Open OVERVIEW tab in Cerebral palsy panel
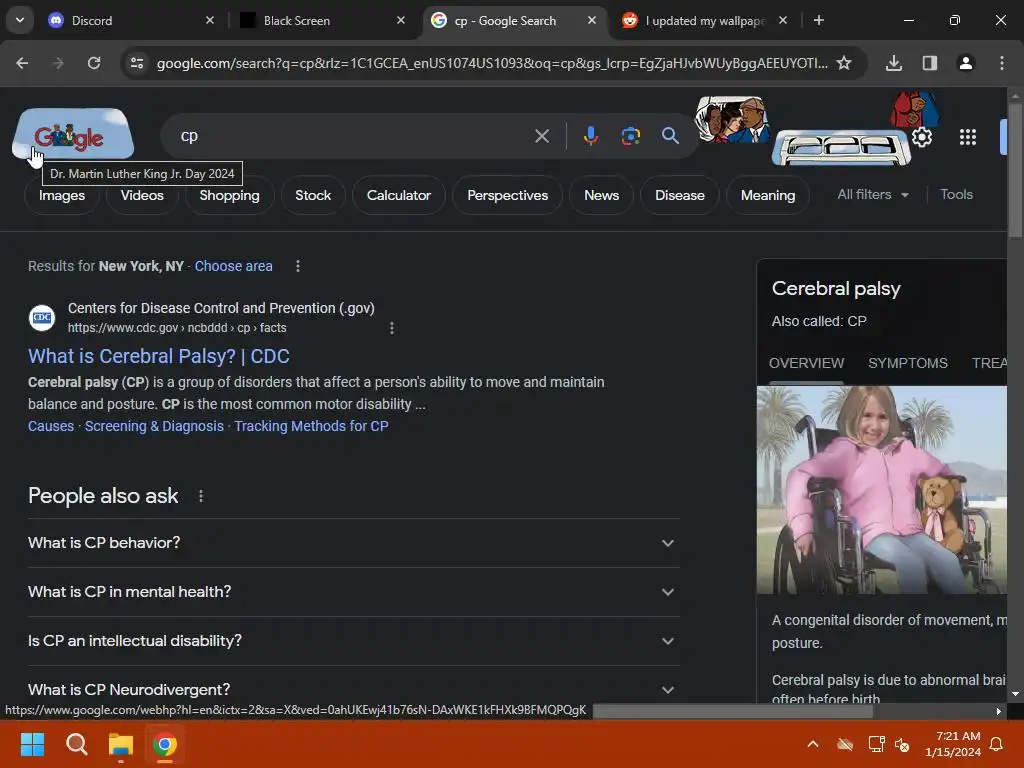This screenshot has width=1024, height=768. [x=807, y=363]
